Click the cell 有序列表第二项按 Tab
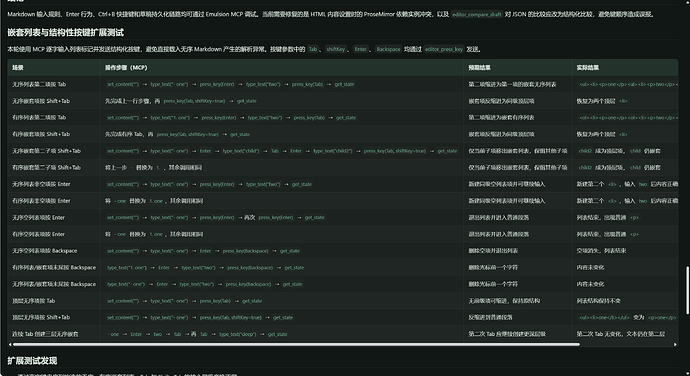 coord(39,118)
